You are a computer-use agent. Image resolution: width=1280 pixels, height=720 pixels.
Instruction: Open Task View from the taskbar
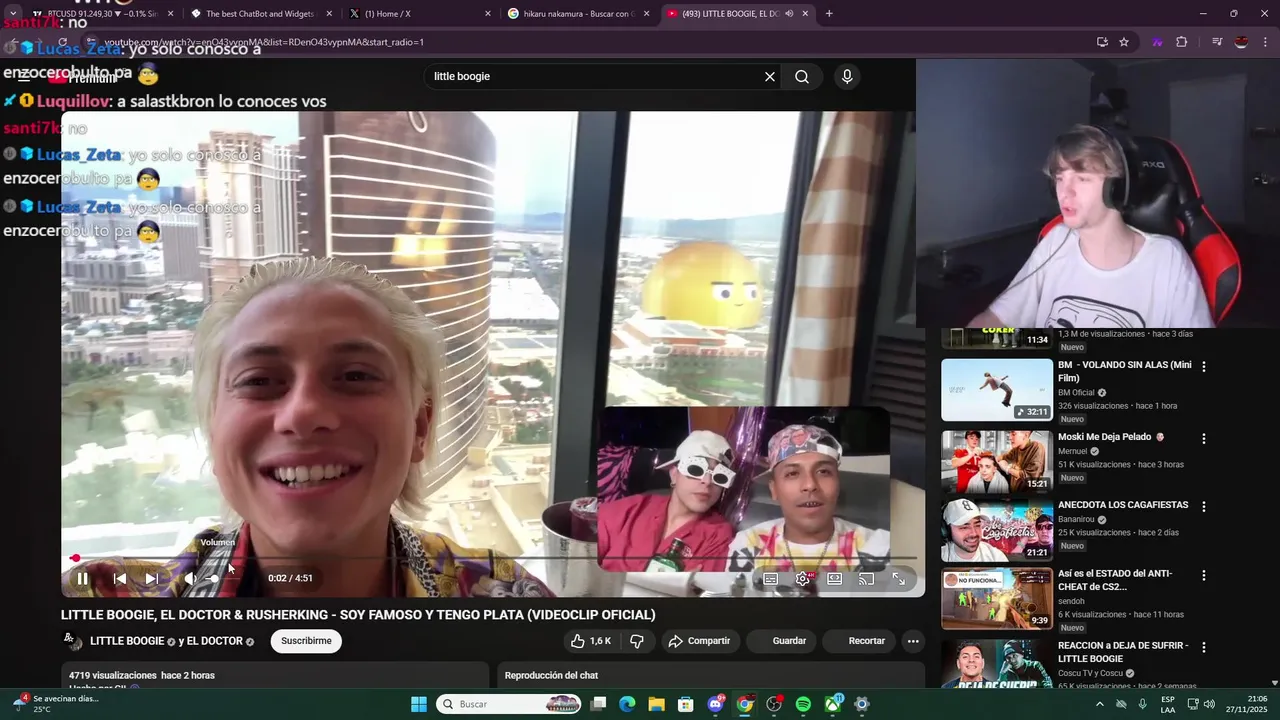[x=598, y=704]
